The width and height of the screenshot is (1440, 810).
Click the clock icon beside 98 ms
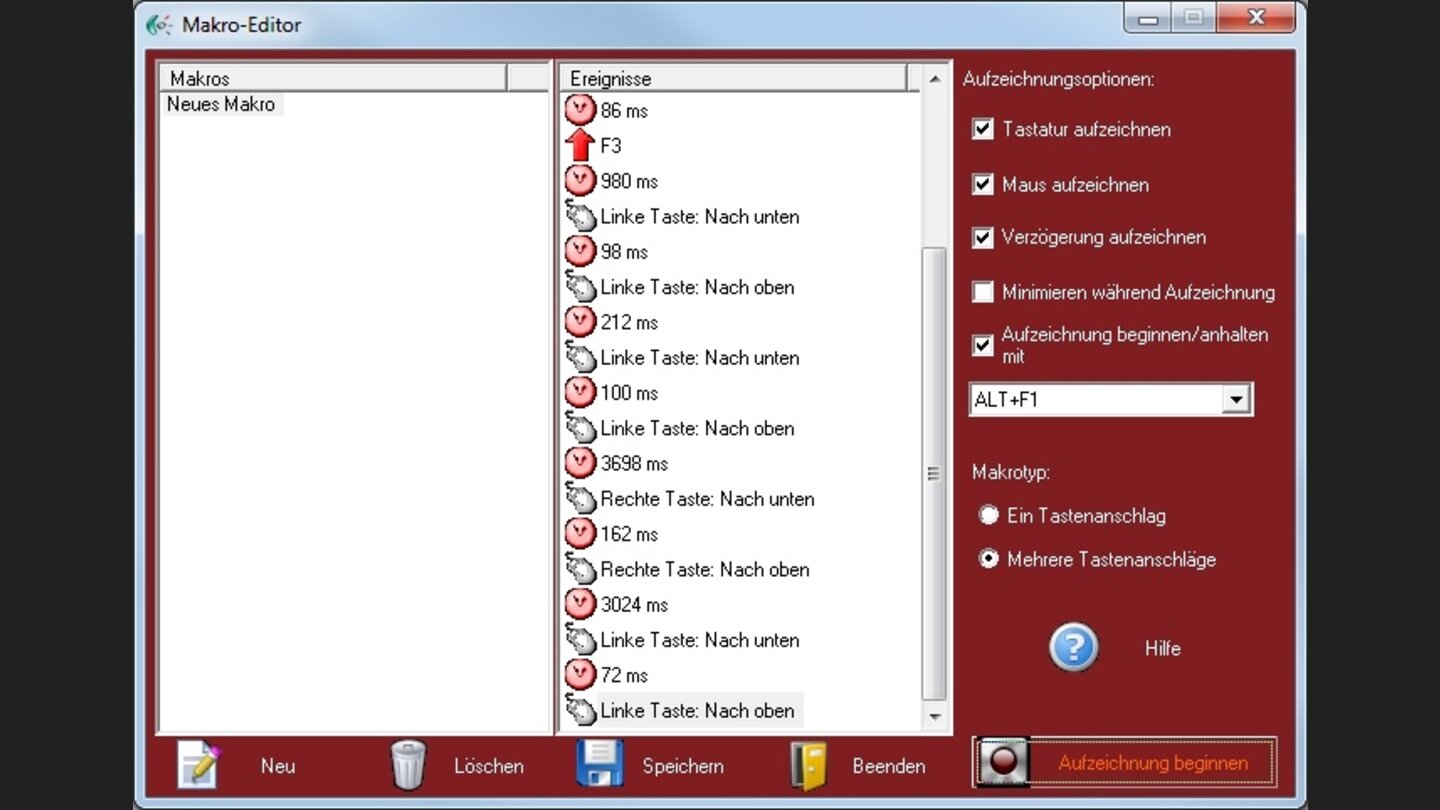[580, 251]
